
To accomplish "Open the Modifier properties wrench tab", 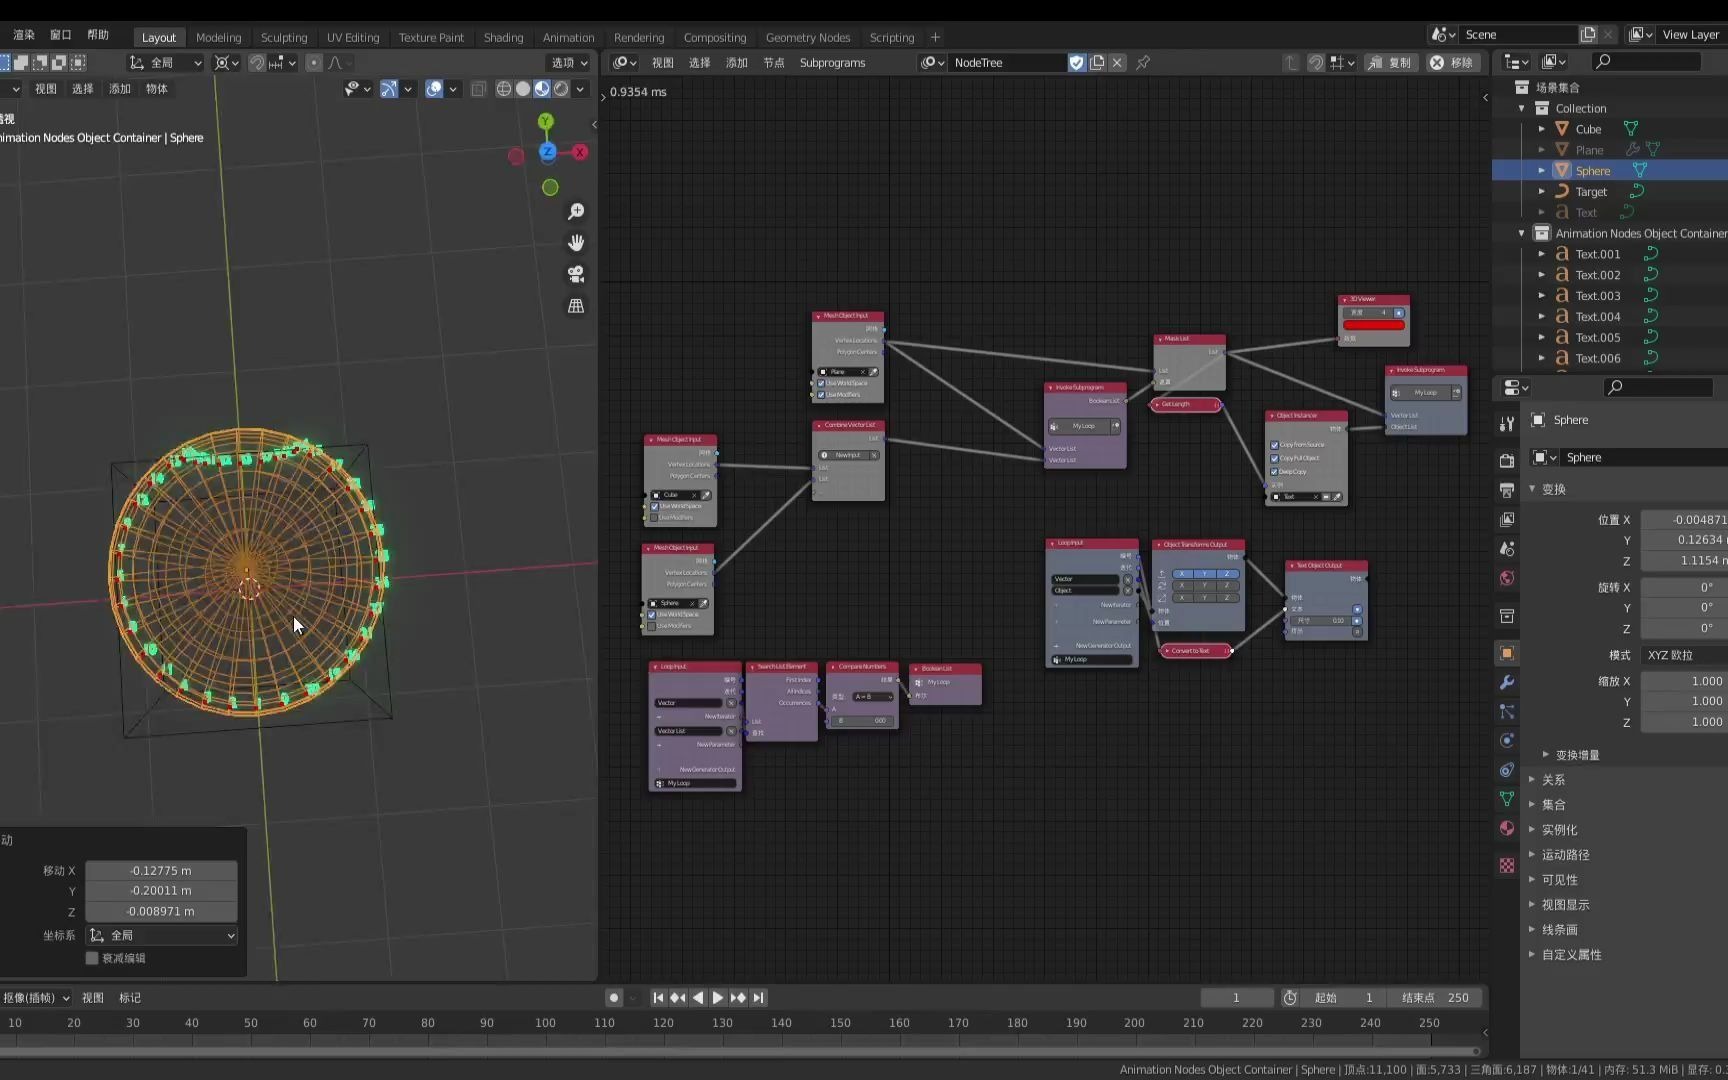I will (x=1507, y=682).
